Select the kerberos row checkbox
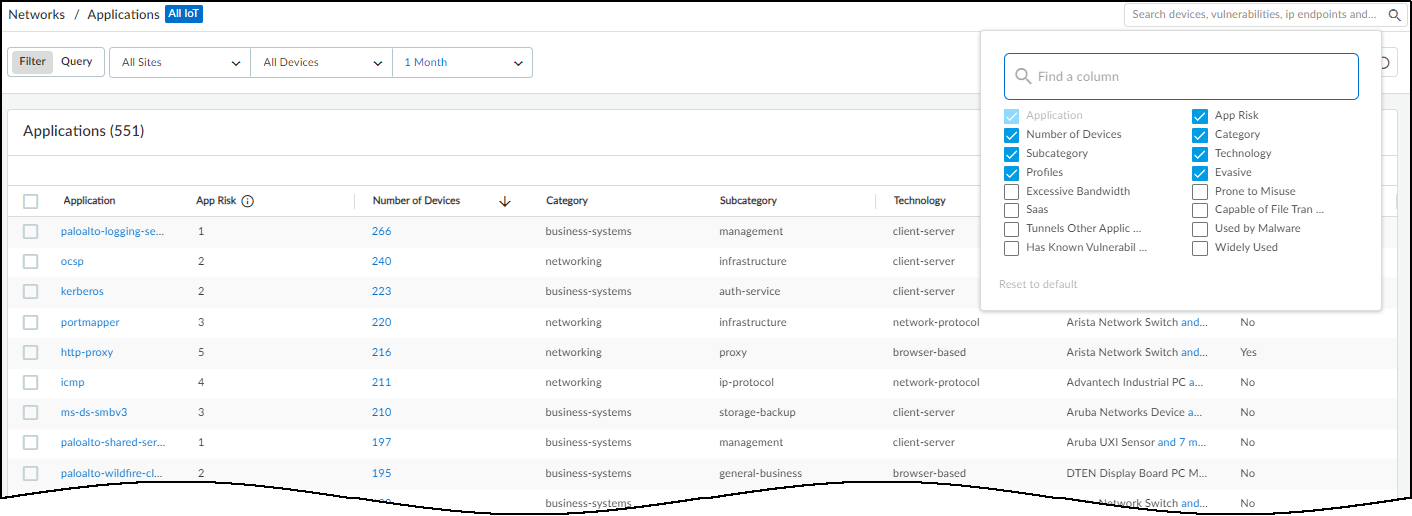Screen dimensions: 1412x516 [x=31, y=292]
